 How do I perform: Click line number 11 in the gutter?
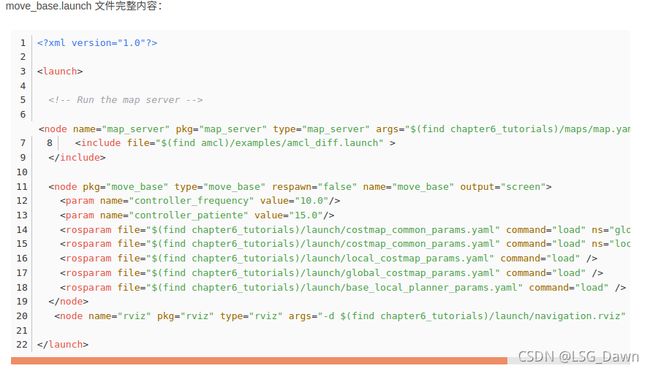pos(22,187)
